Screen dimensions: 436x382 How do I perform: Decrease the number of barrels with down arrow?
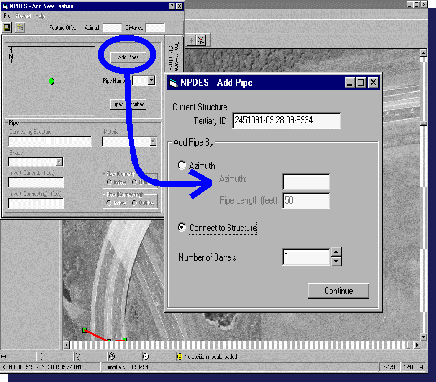tap(336, 261)
